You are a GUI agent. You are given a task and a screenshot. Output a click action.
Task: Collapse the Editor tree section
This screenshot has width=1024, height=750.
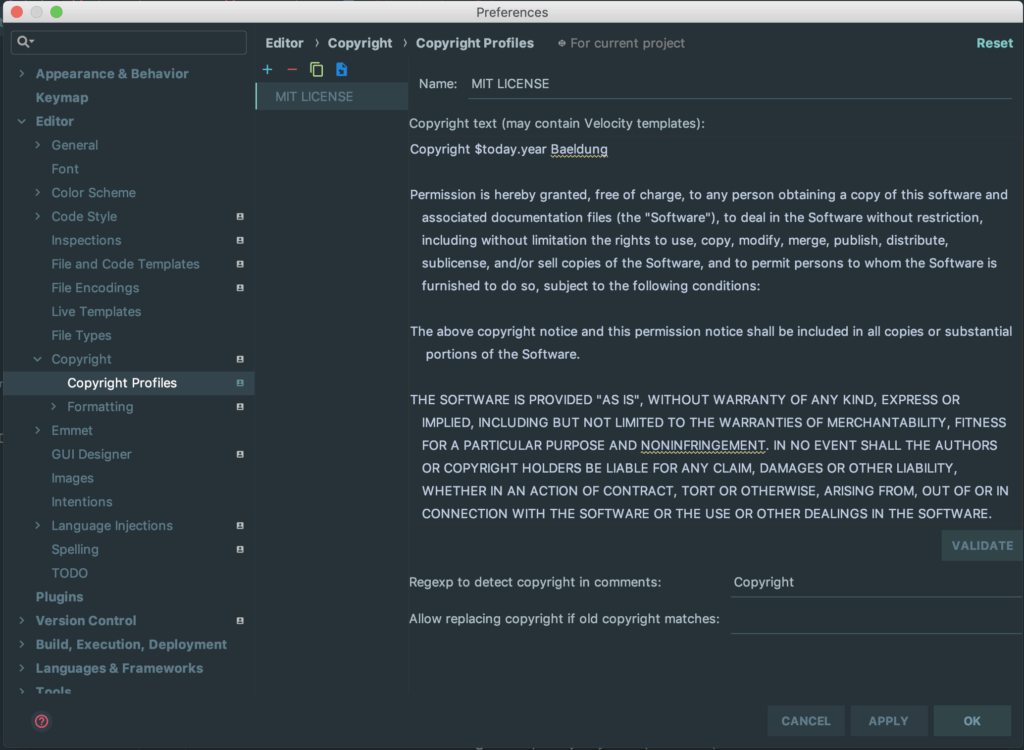pos(22,121)
